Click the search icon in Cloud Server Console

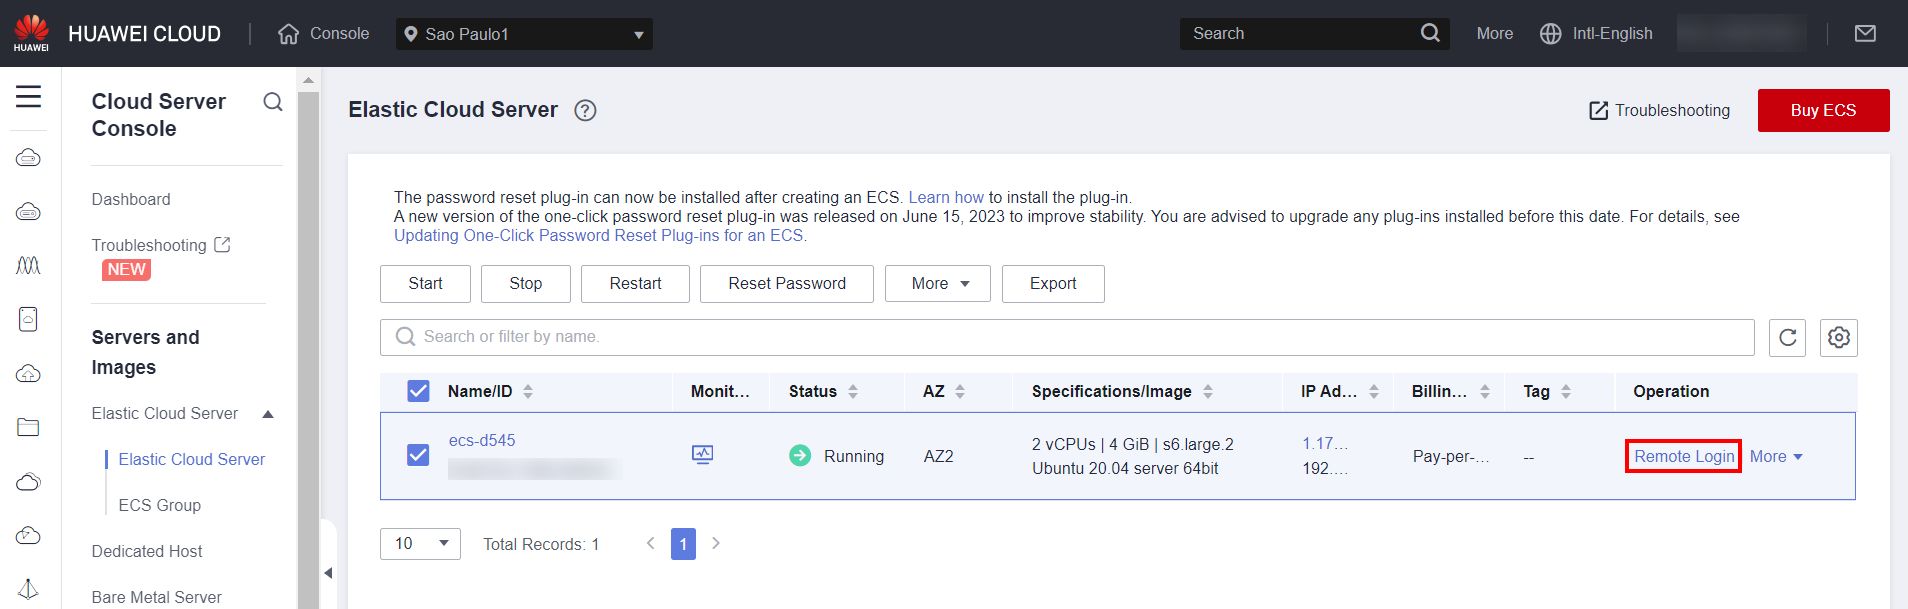point(272,102)
